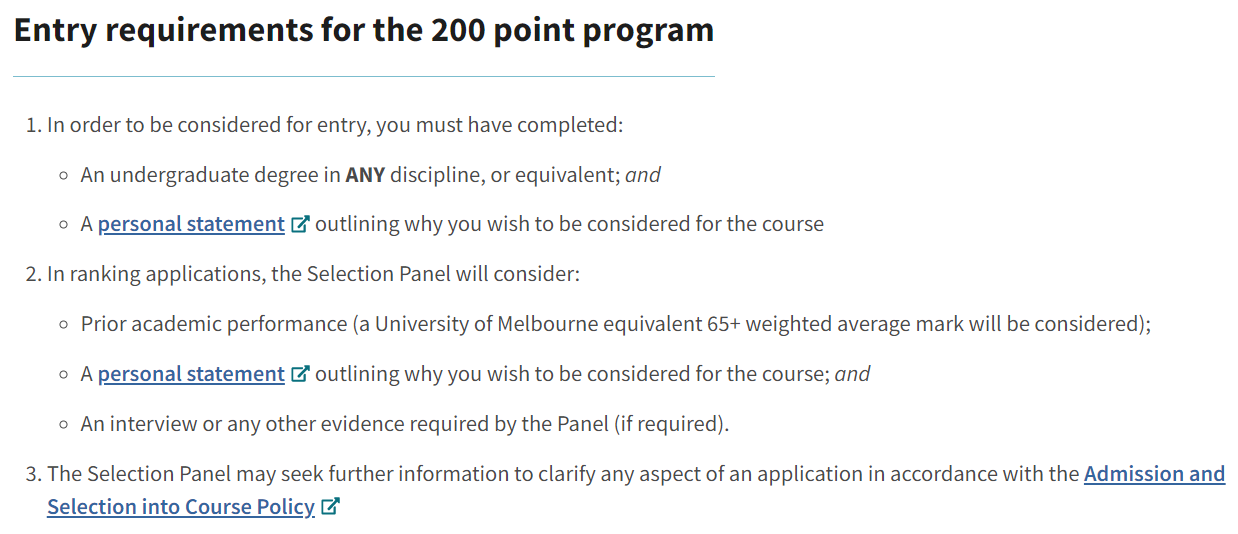The height and width of the screenshot is (534, 1238).
Task: Open Admission and Selection into Course Policy
Action: coord(1154,474)
